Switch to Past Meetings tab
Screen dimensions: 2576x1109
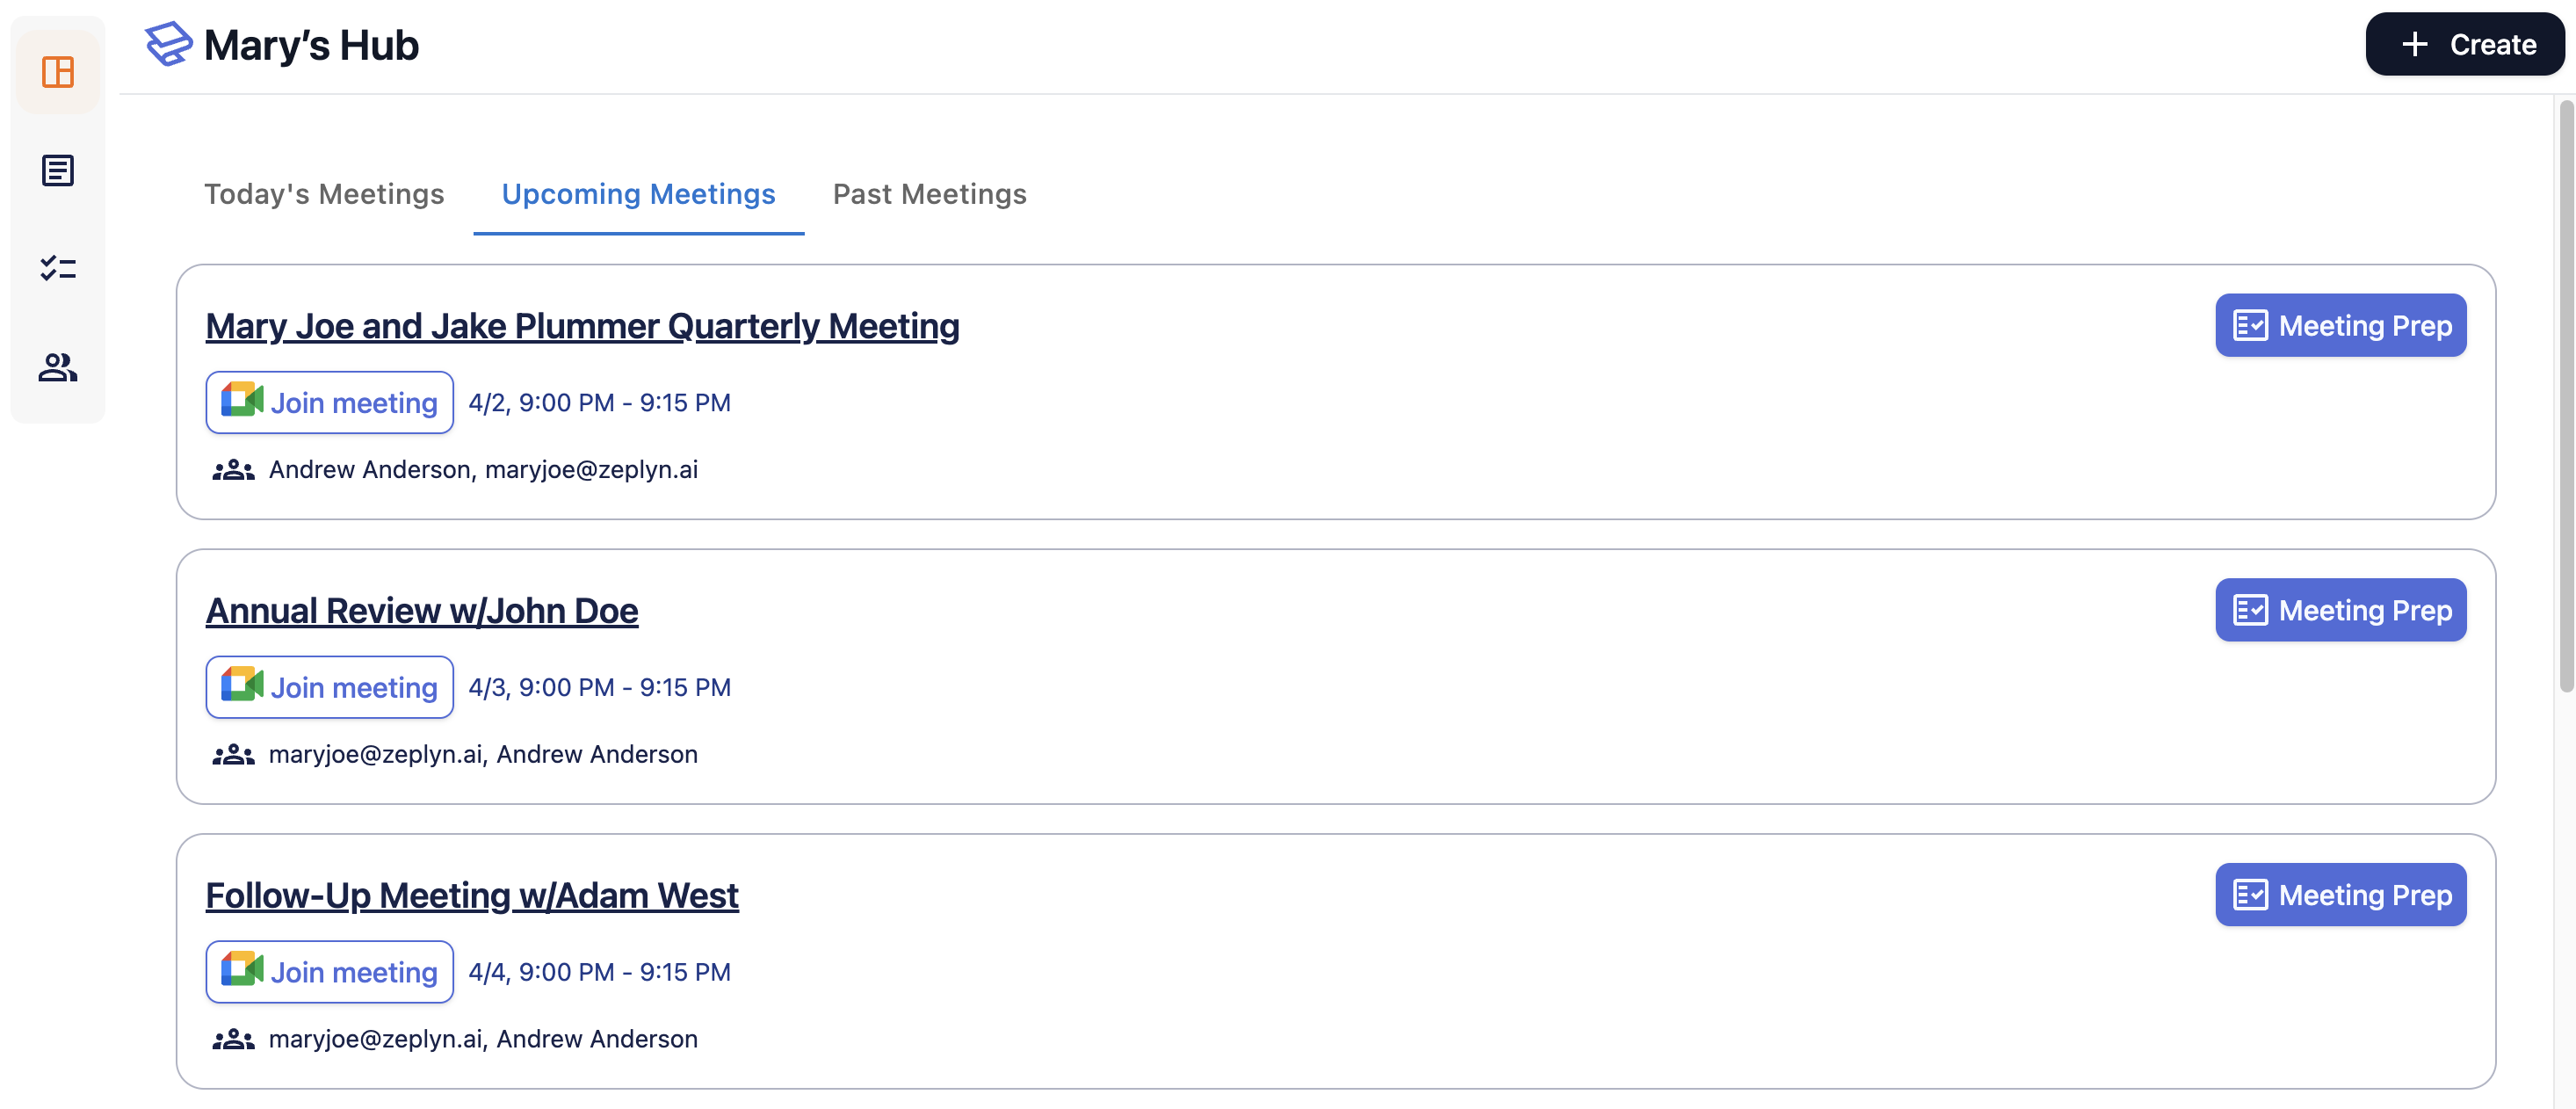[929, 194]
